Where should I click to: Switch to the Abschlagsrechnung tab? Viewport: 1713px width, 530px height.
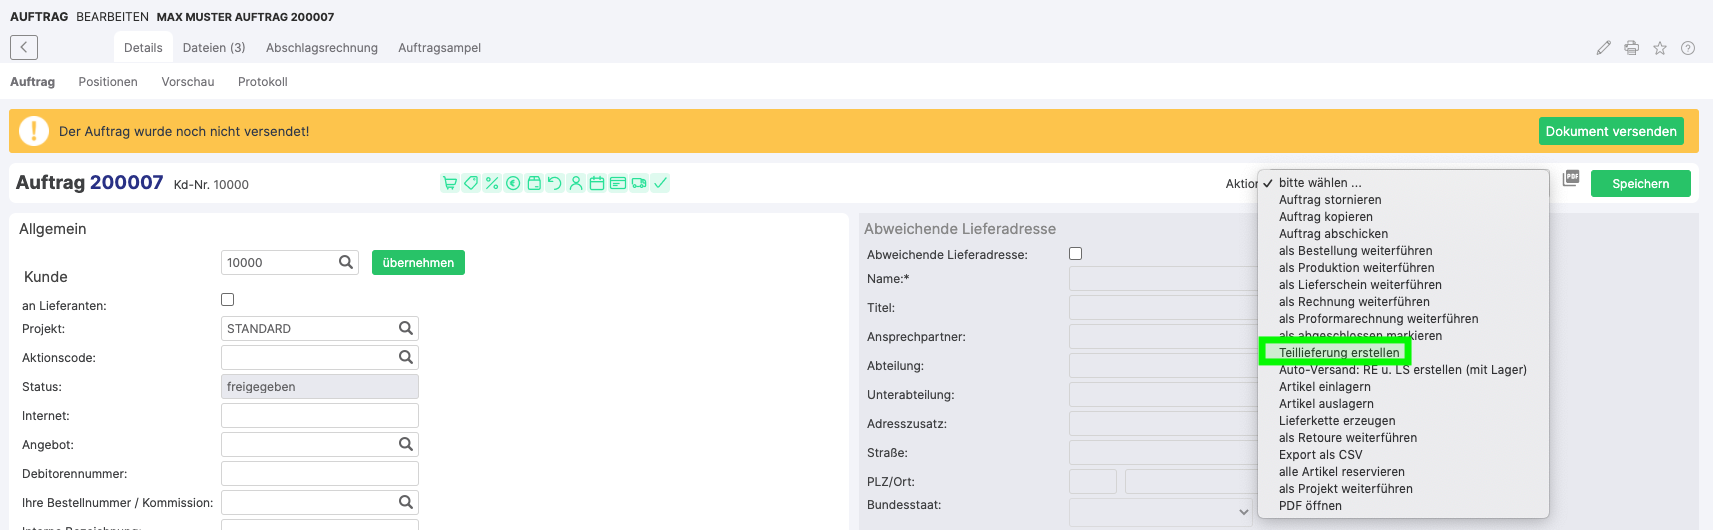322,48
